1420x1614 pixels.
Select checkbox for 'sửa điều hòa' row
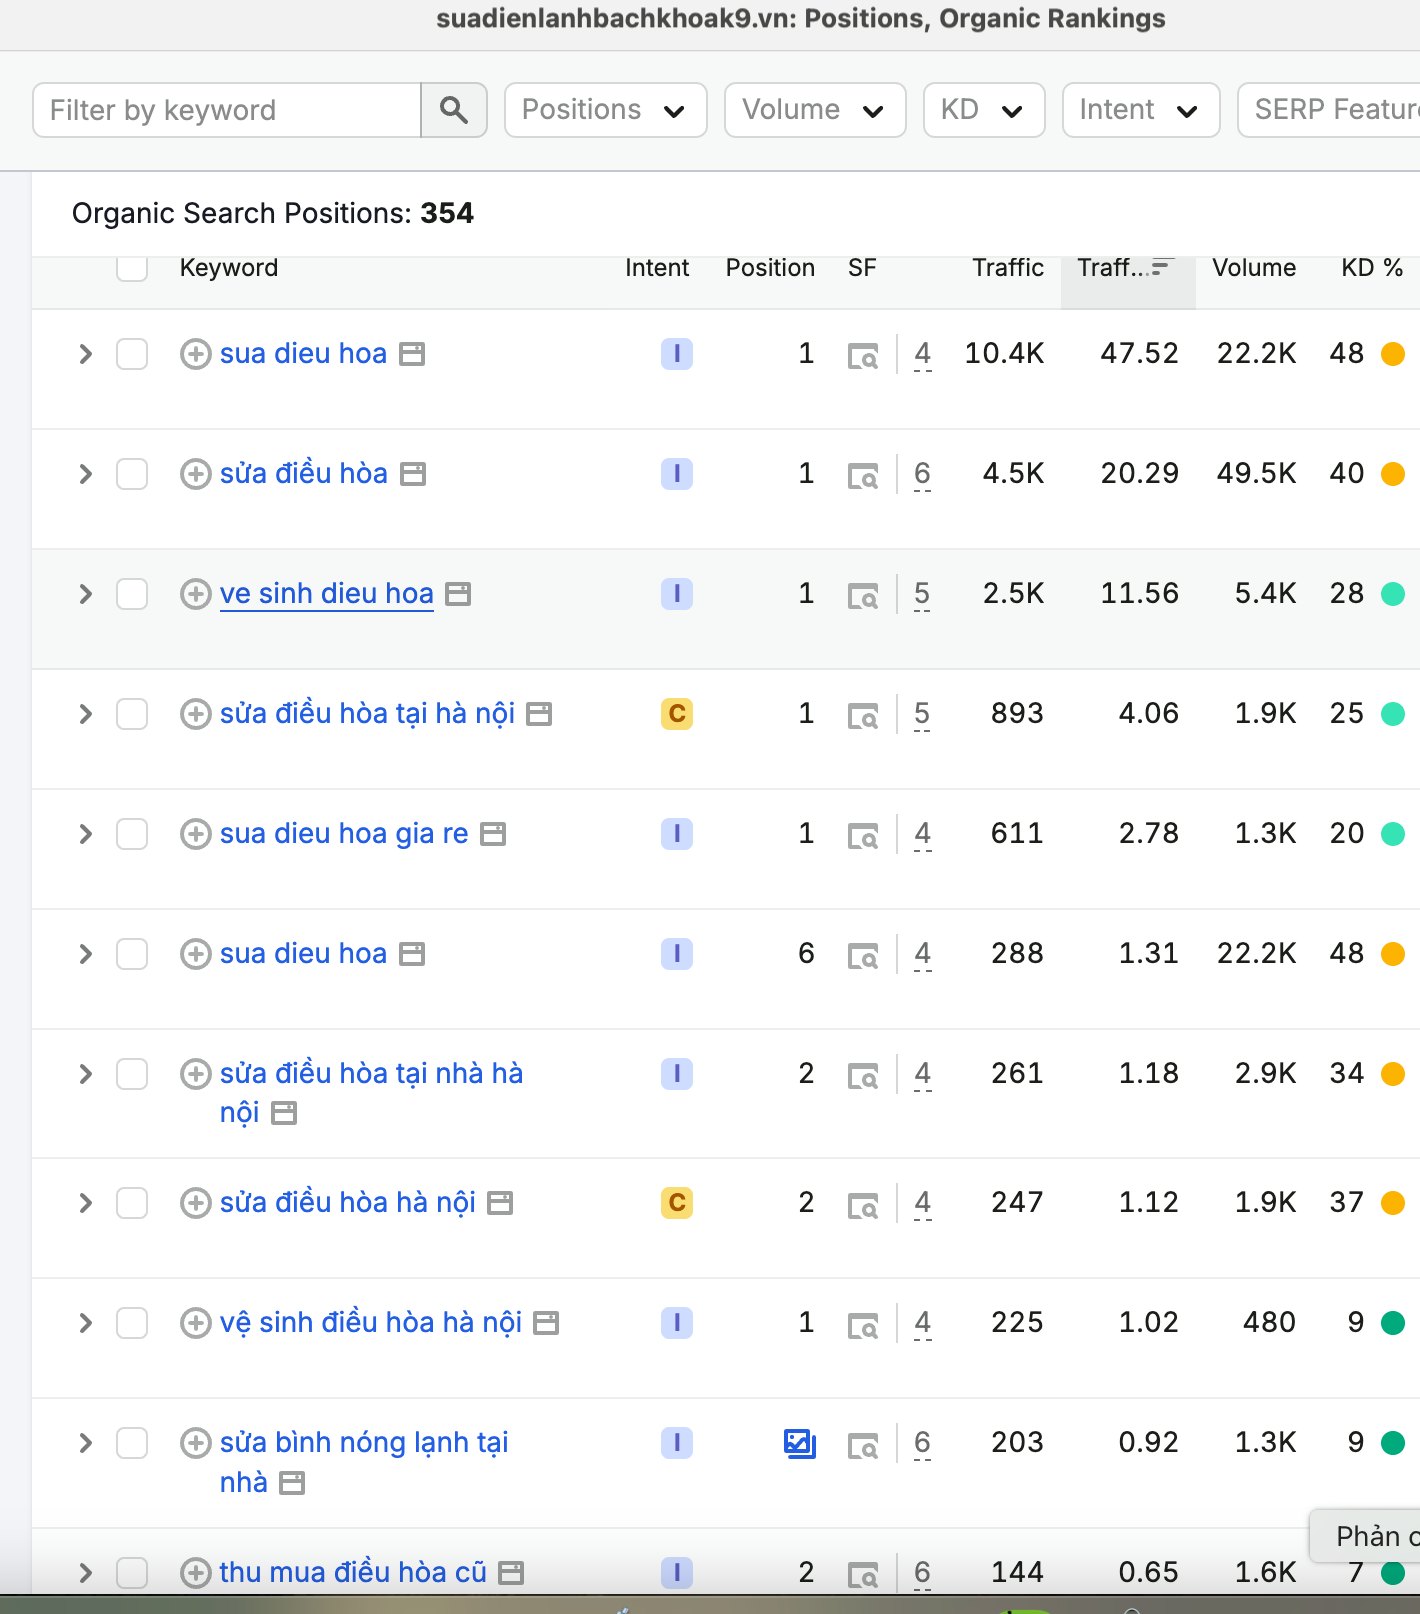[132, 474]
